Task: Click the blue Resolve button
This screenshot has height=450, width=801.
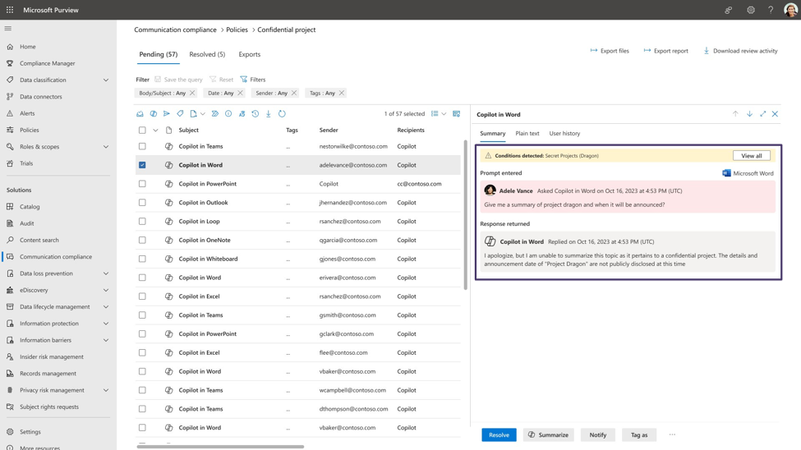Action: pos(499,435)
